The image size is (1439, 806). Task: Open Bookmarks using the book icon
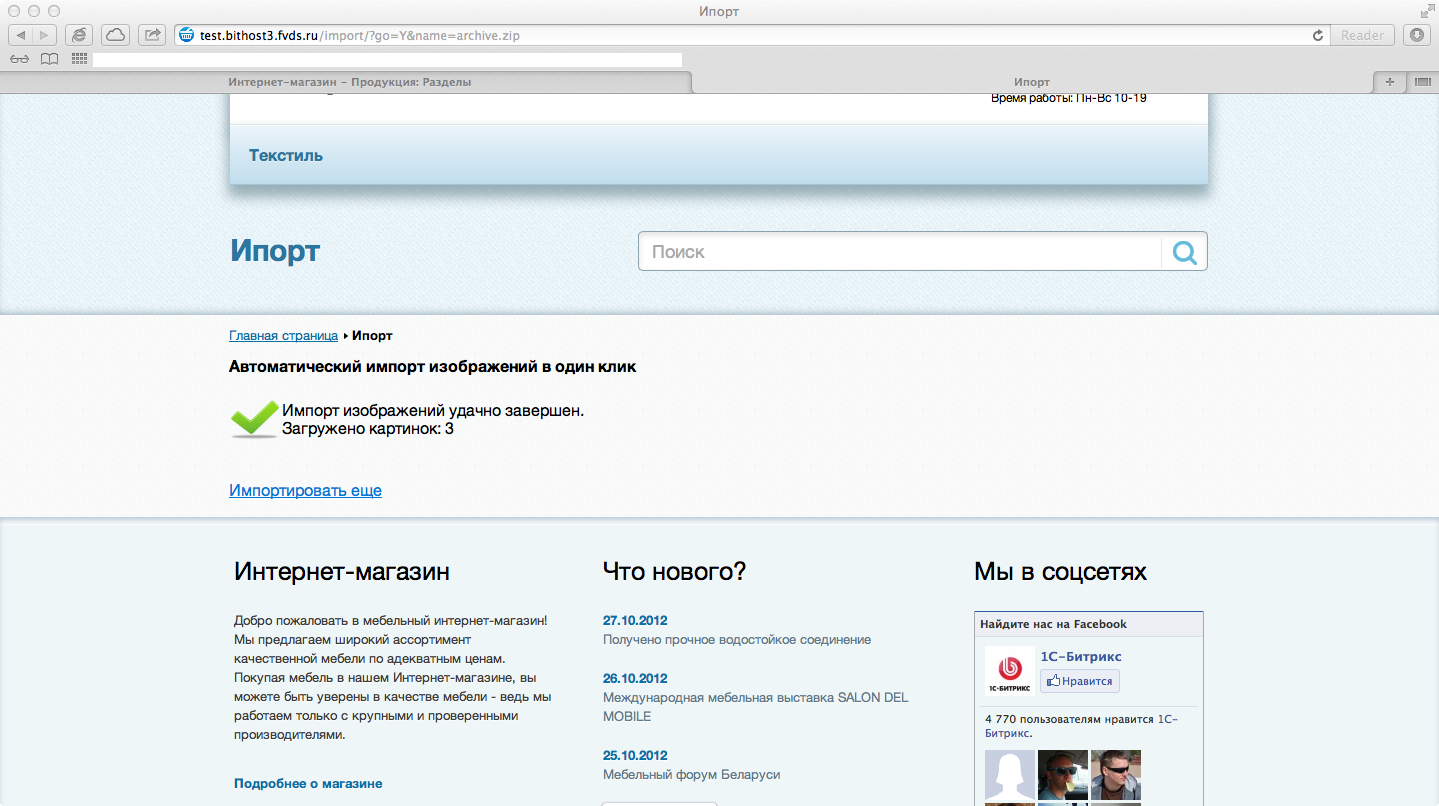[48, 58]
